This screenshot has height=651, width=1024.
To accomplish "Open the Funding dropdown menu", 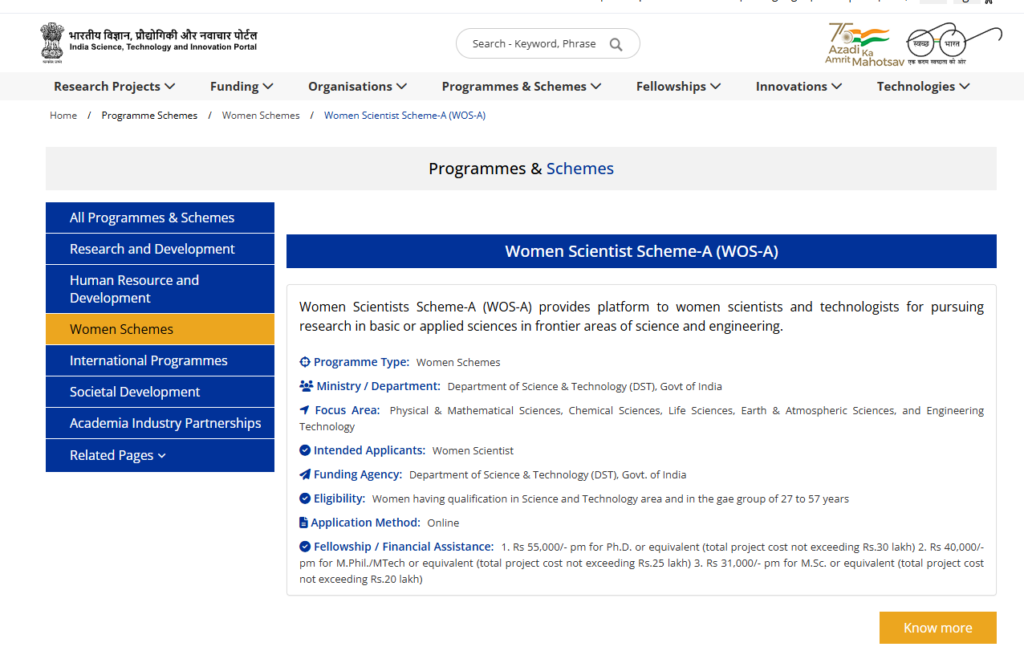I will [x=241, y=86].
